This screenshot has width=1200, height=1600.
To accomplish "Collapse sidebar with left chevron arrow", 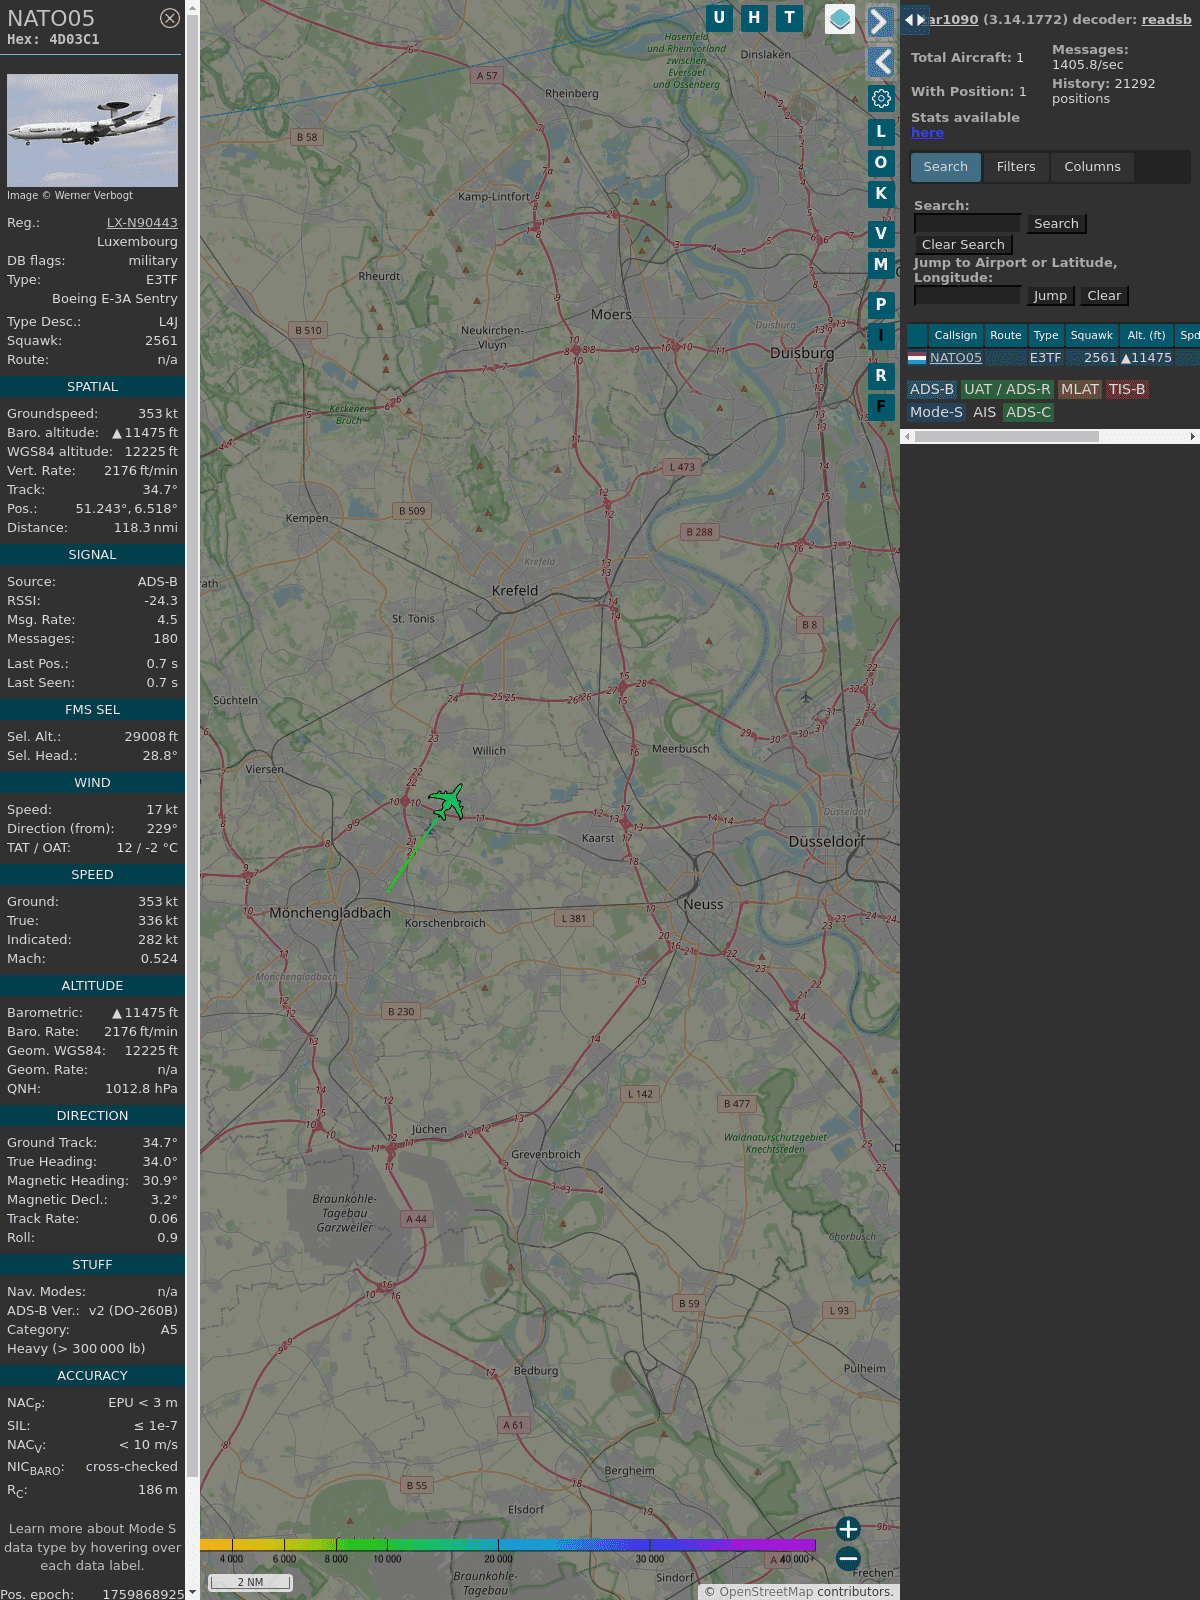I will pyautogui.click(x=881, y=62).
